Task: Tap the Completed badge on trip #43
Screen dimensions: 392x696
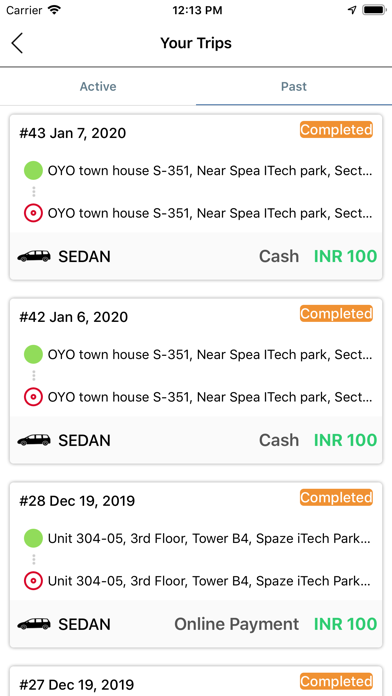Action: click(336, 130)
